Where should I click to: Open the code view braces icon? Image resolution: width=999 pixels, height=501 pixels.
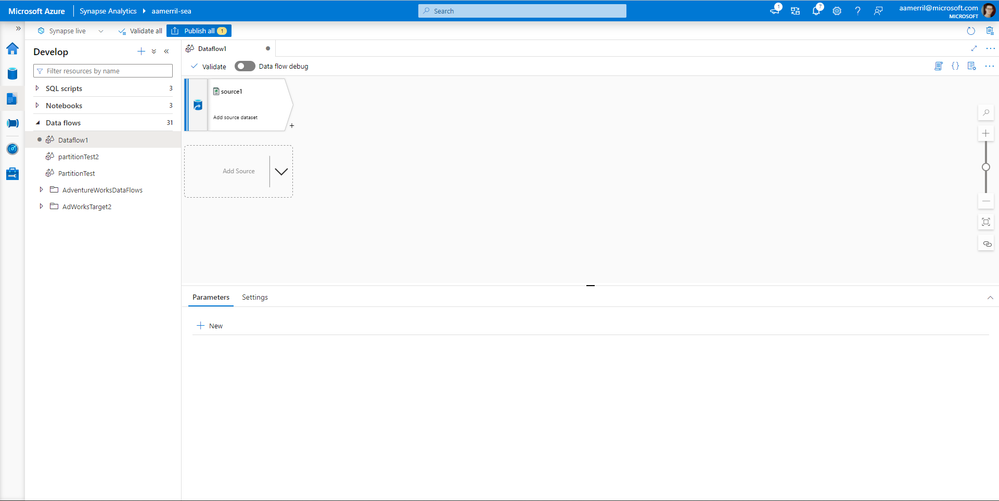[x=955, y=66]
